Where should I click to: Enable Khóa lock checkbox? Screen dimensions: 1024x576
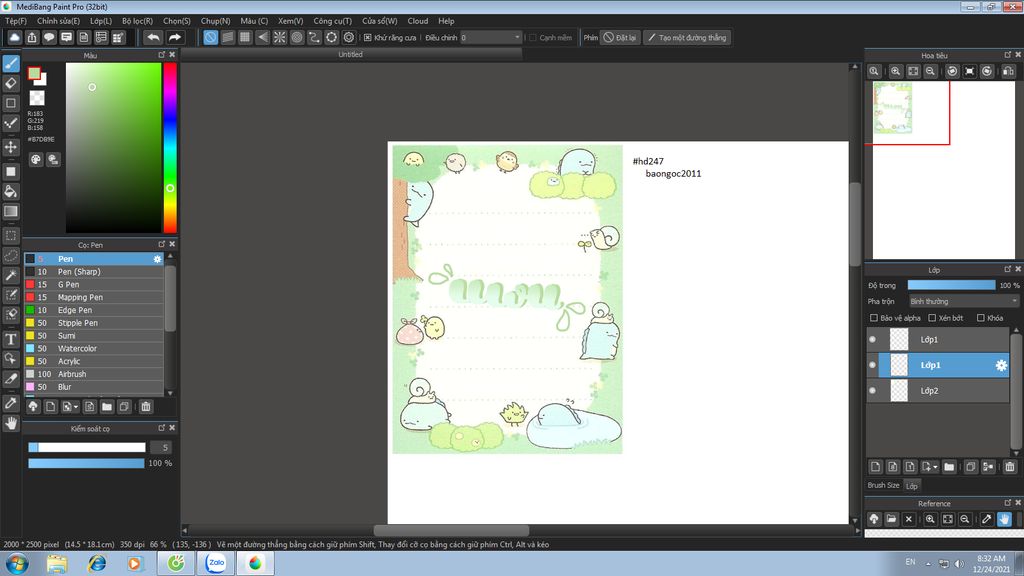coord(980,318)
